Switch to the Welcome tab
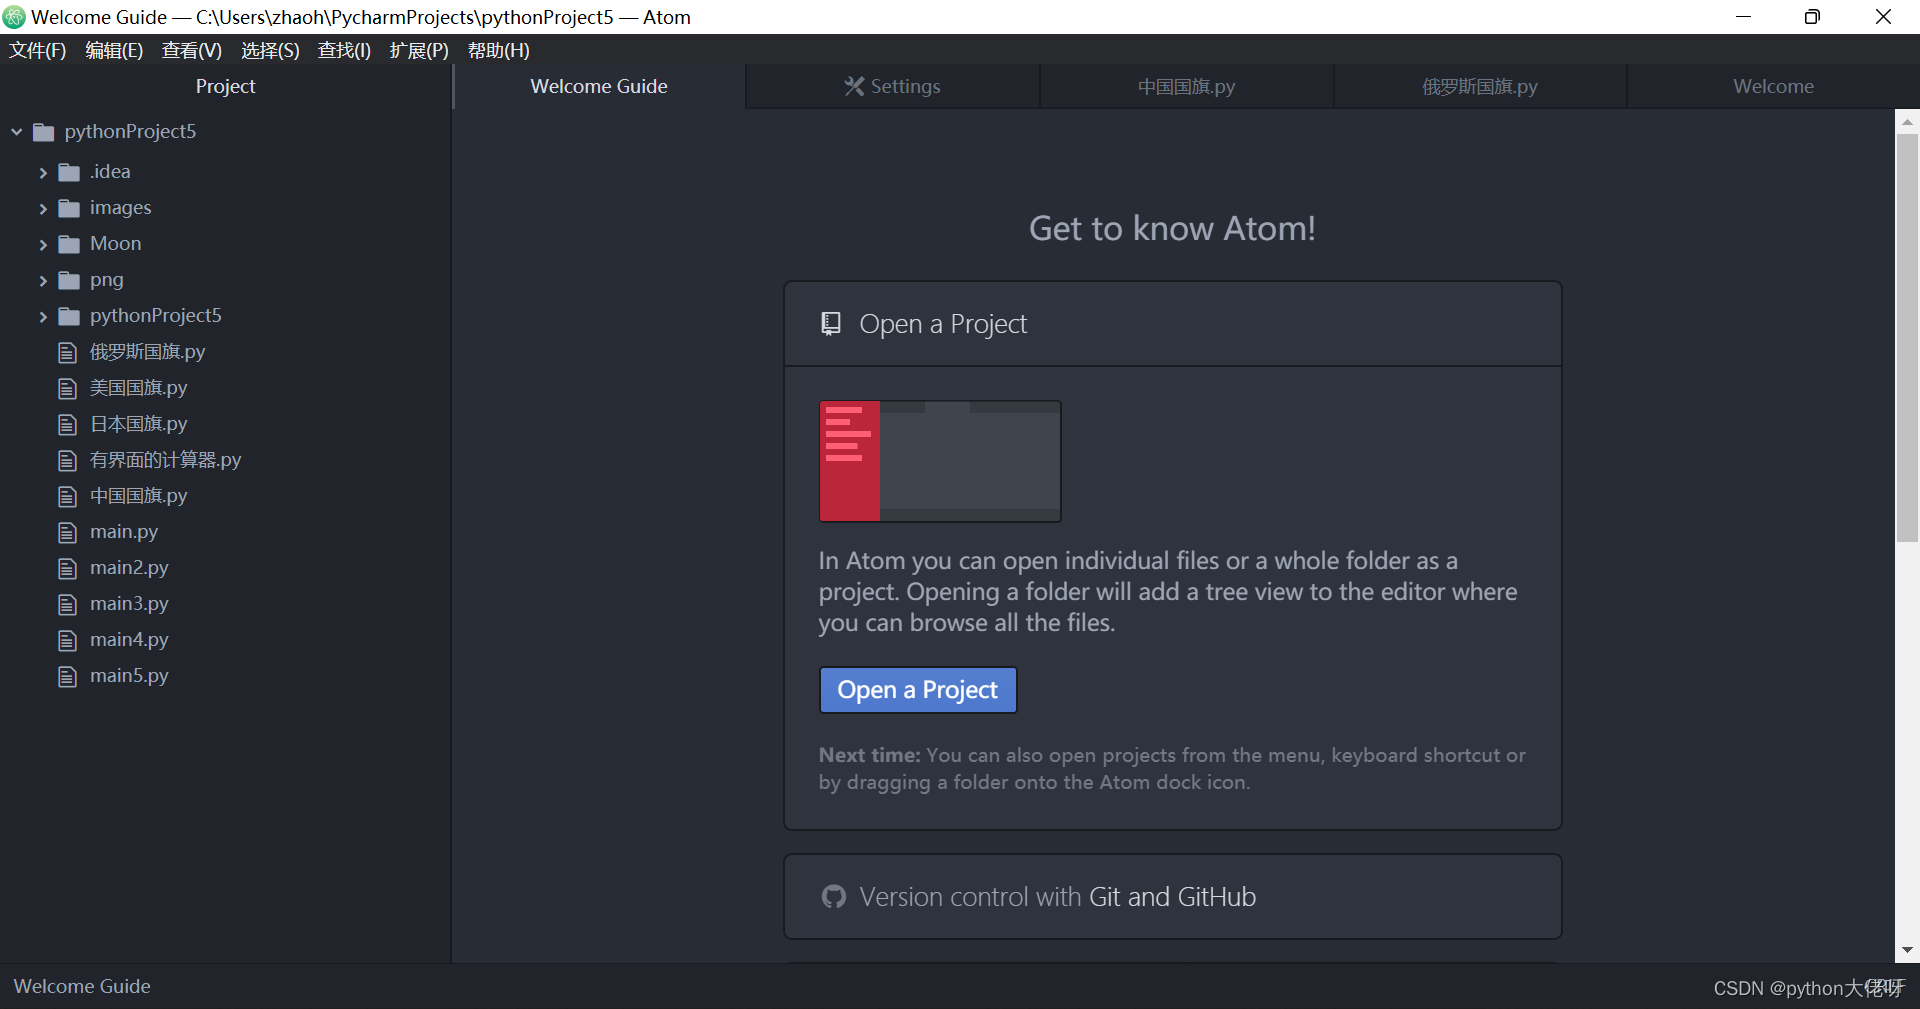This screenshot has width=1920, height=1009. (1773, 87)
